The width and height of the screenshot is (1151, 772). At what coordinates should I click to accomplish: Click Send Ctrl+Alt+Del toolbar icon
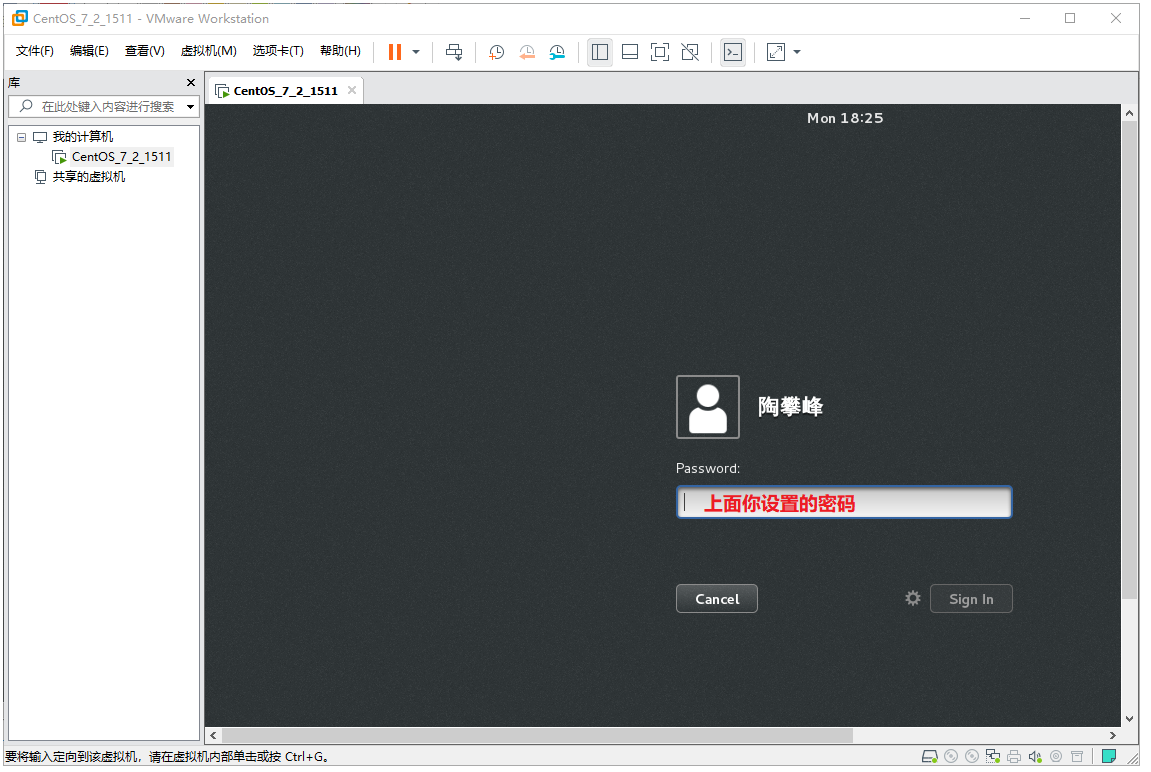click(454, 52)
